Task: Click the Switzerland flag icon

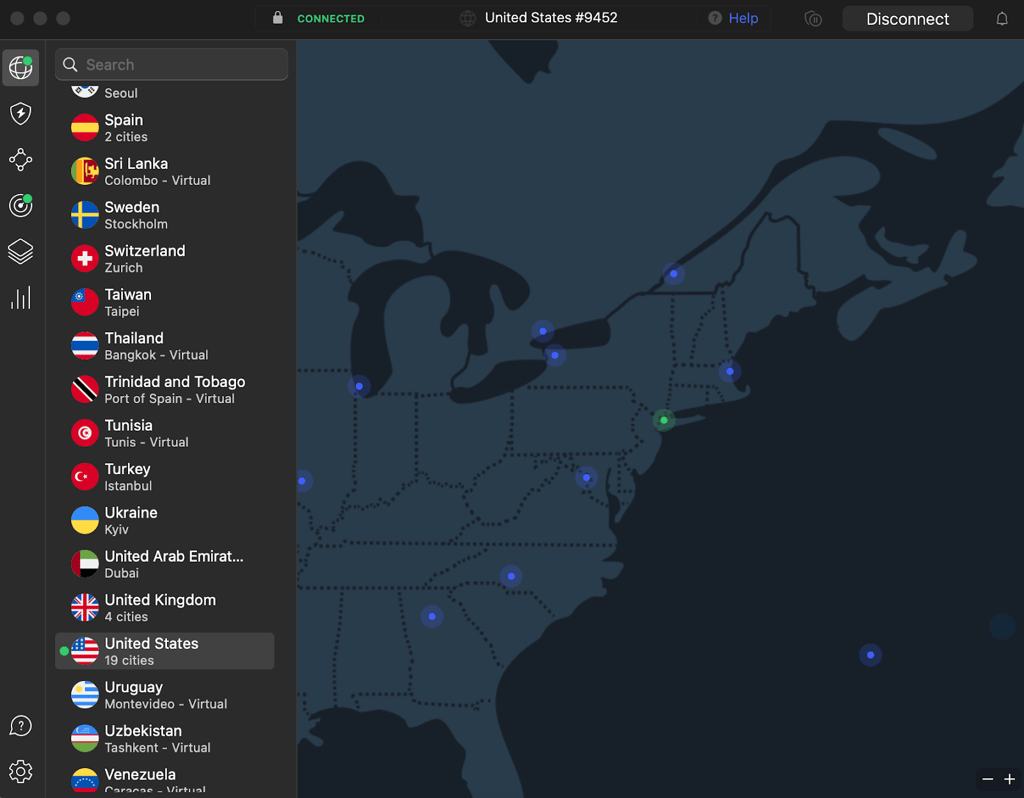Action: pyautogui.click(x=85, y=259)
